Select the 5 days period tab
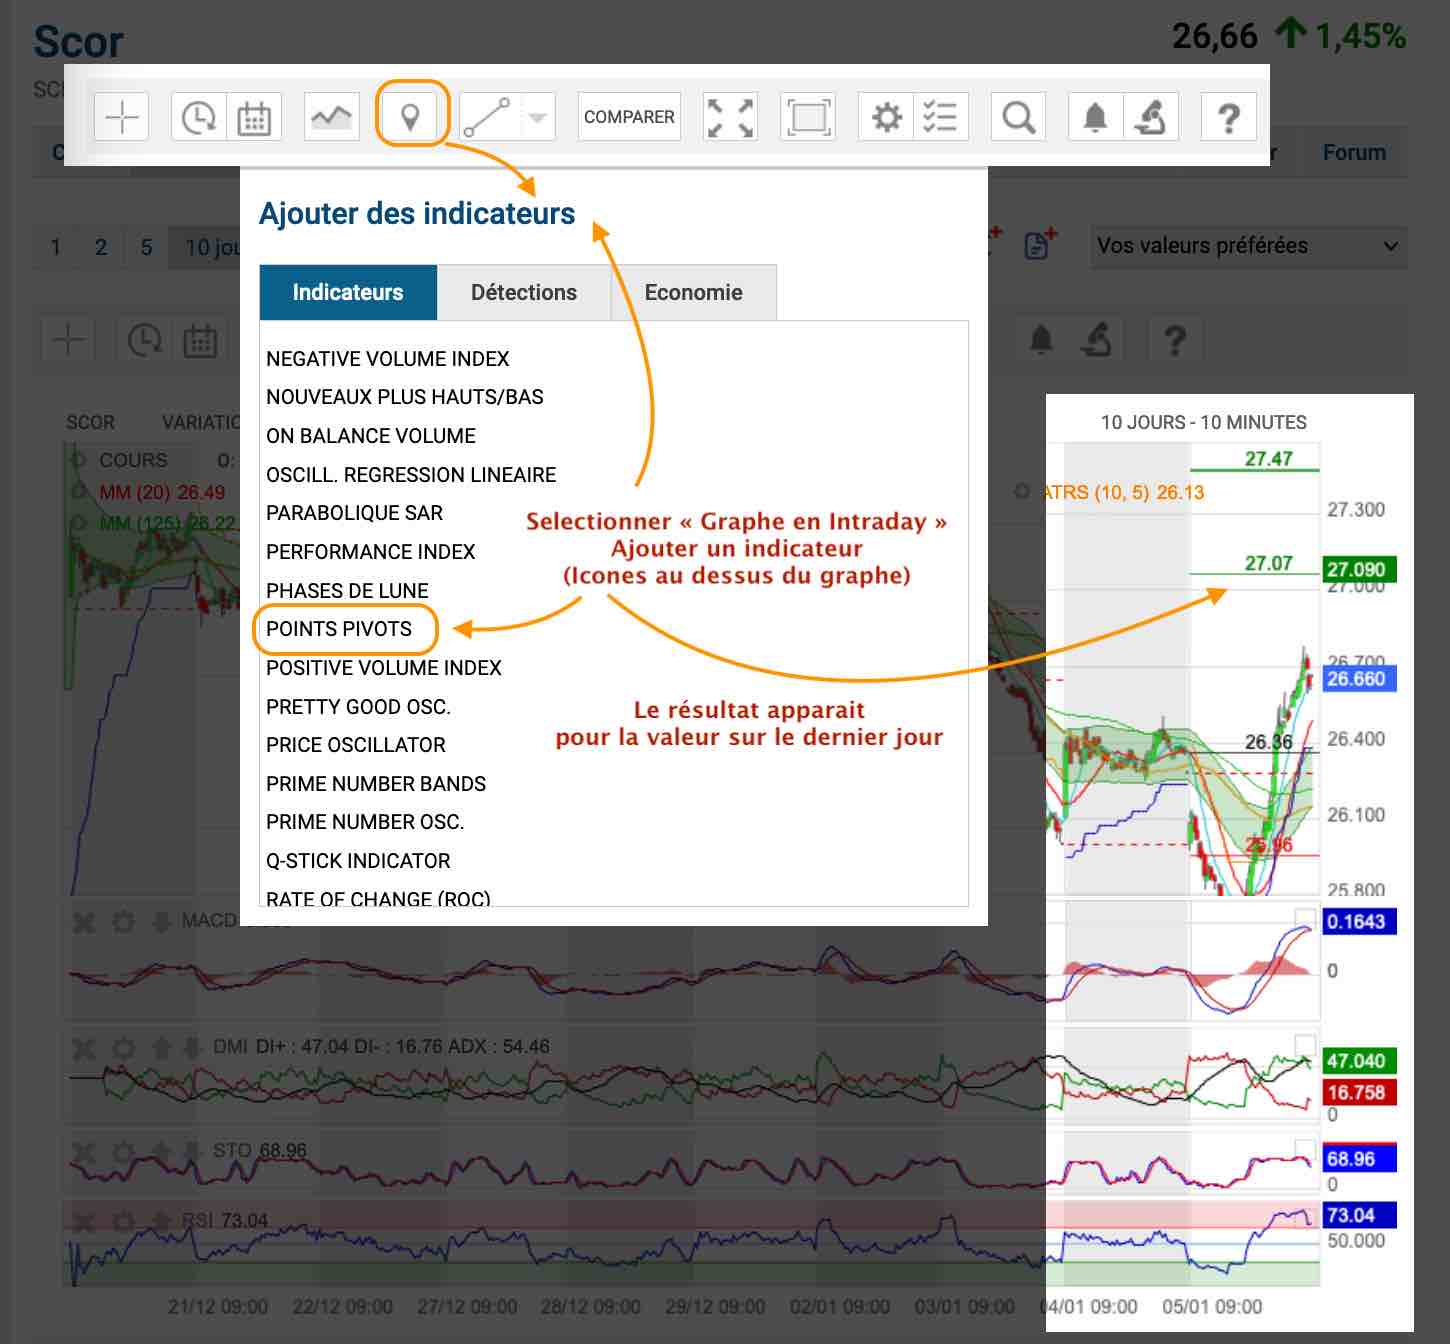 [x=146, y=247]
